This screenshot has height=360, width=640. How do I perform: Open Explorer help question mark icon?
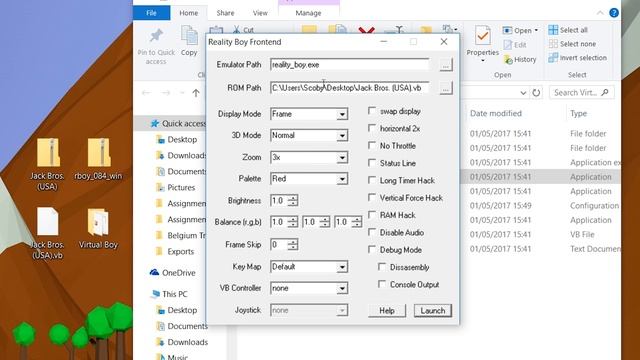tap(614, 13)
